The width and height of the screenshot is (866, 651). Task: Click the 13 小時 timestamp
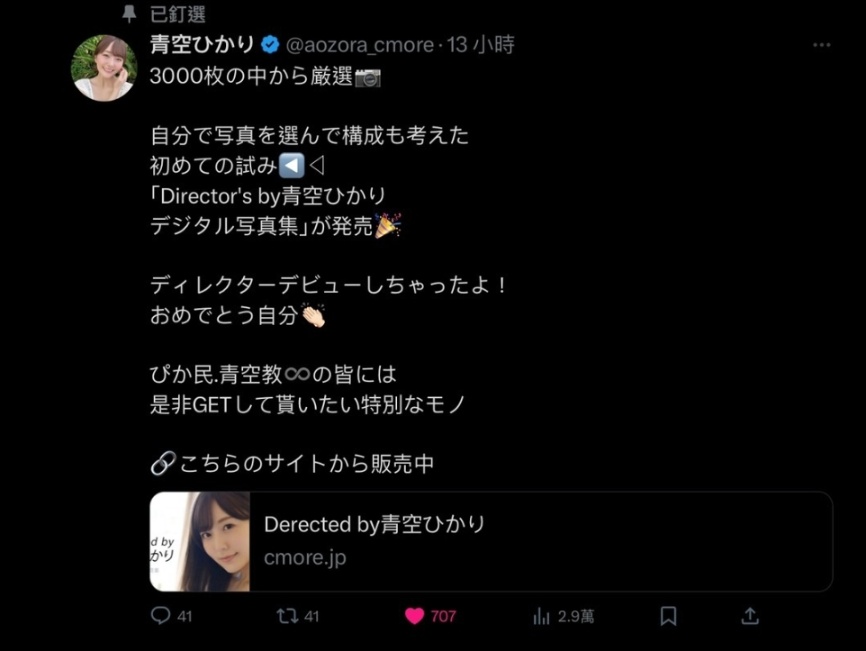(x=481, y=45)
